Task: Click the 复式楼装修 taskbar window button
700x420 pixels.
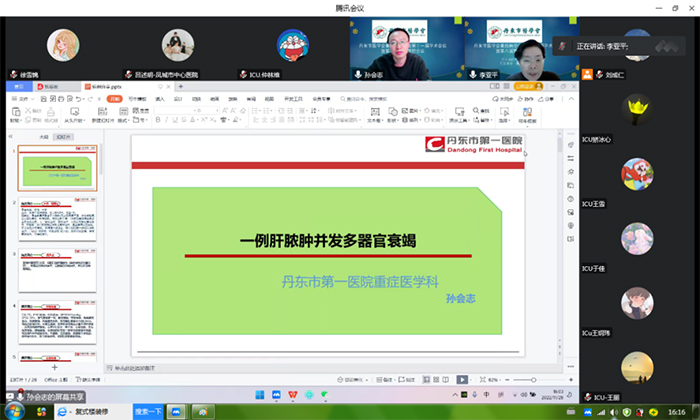Action: (93, 411)
